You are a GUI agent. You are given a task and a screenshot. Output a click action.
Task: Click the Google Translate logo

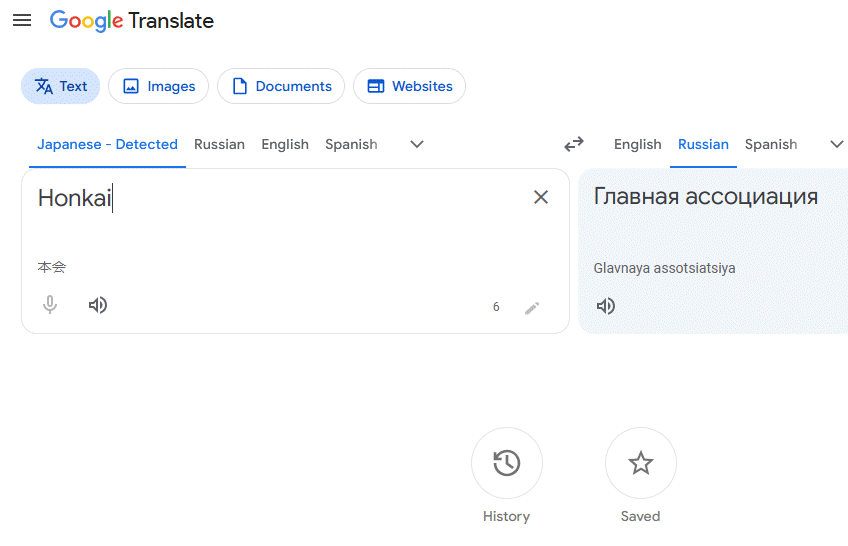[132, 20]
